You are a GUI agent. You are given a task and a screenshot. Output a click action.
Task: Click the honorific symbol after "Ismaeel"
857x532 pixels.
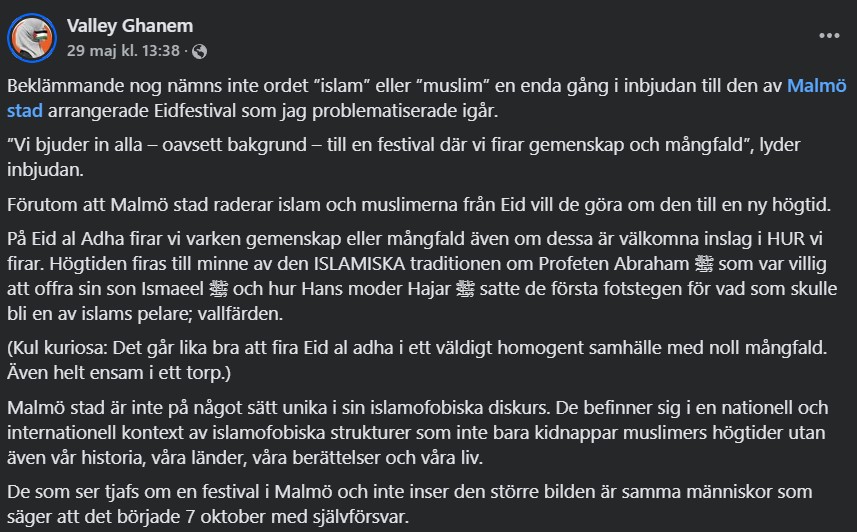coord(219,289)
